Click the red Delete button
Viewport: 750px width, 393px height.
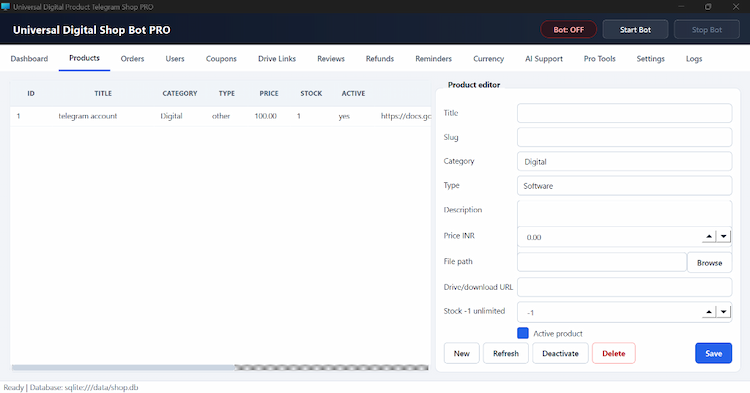pos(614,353)
